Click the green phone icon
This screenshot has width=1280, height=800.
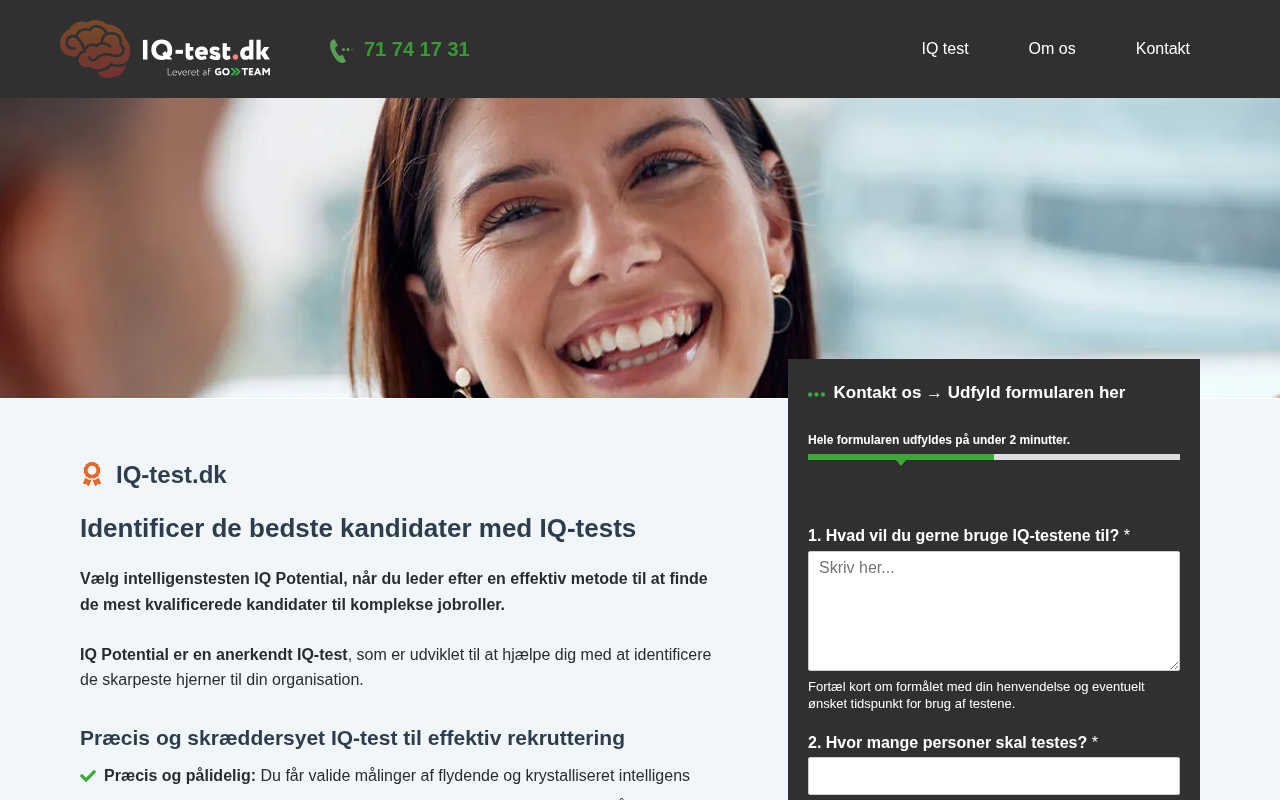[x=341, y=50]
